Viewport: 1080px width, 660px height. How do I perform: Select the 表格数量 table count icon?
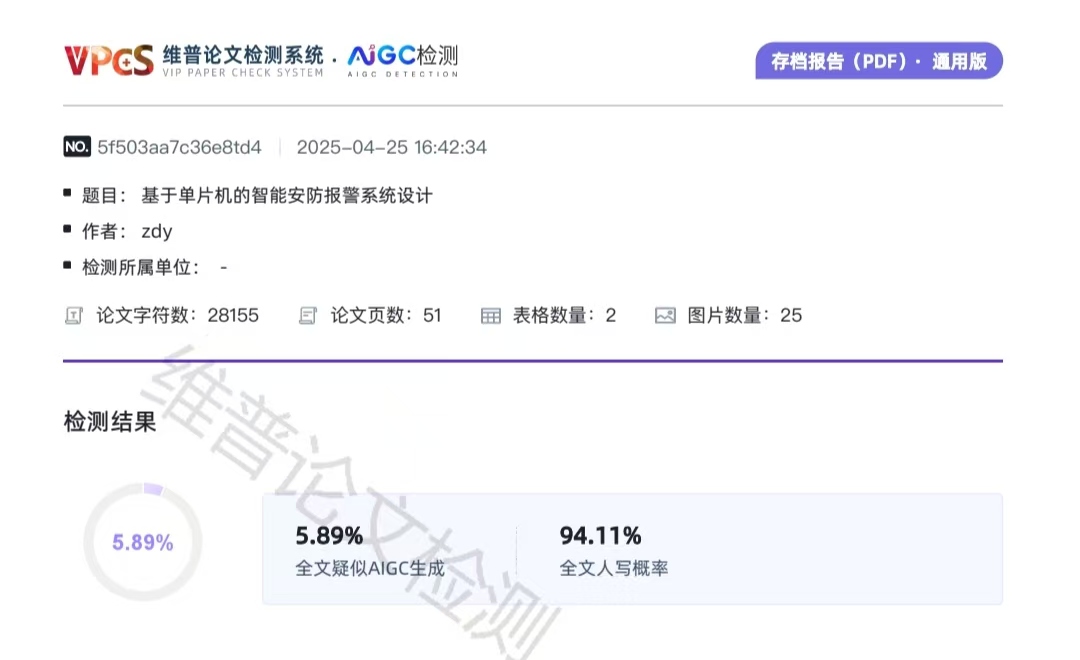(490, 315)
